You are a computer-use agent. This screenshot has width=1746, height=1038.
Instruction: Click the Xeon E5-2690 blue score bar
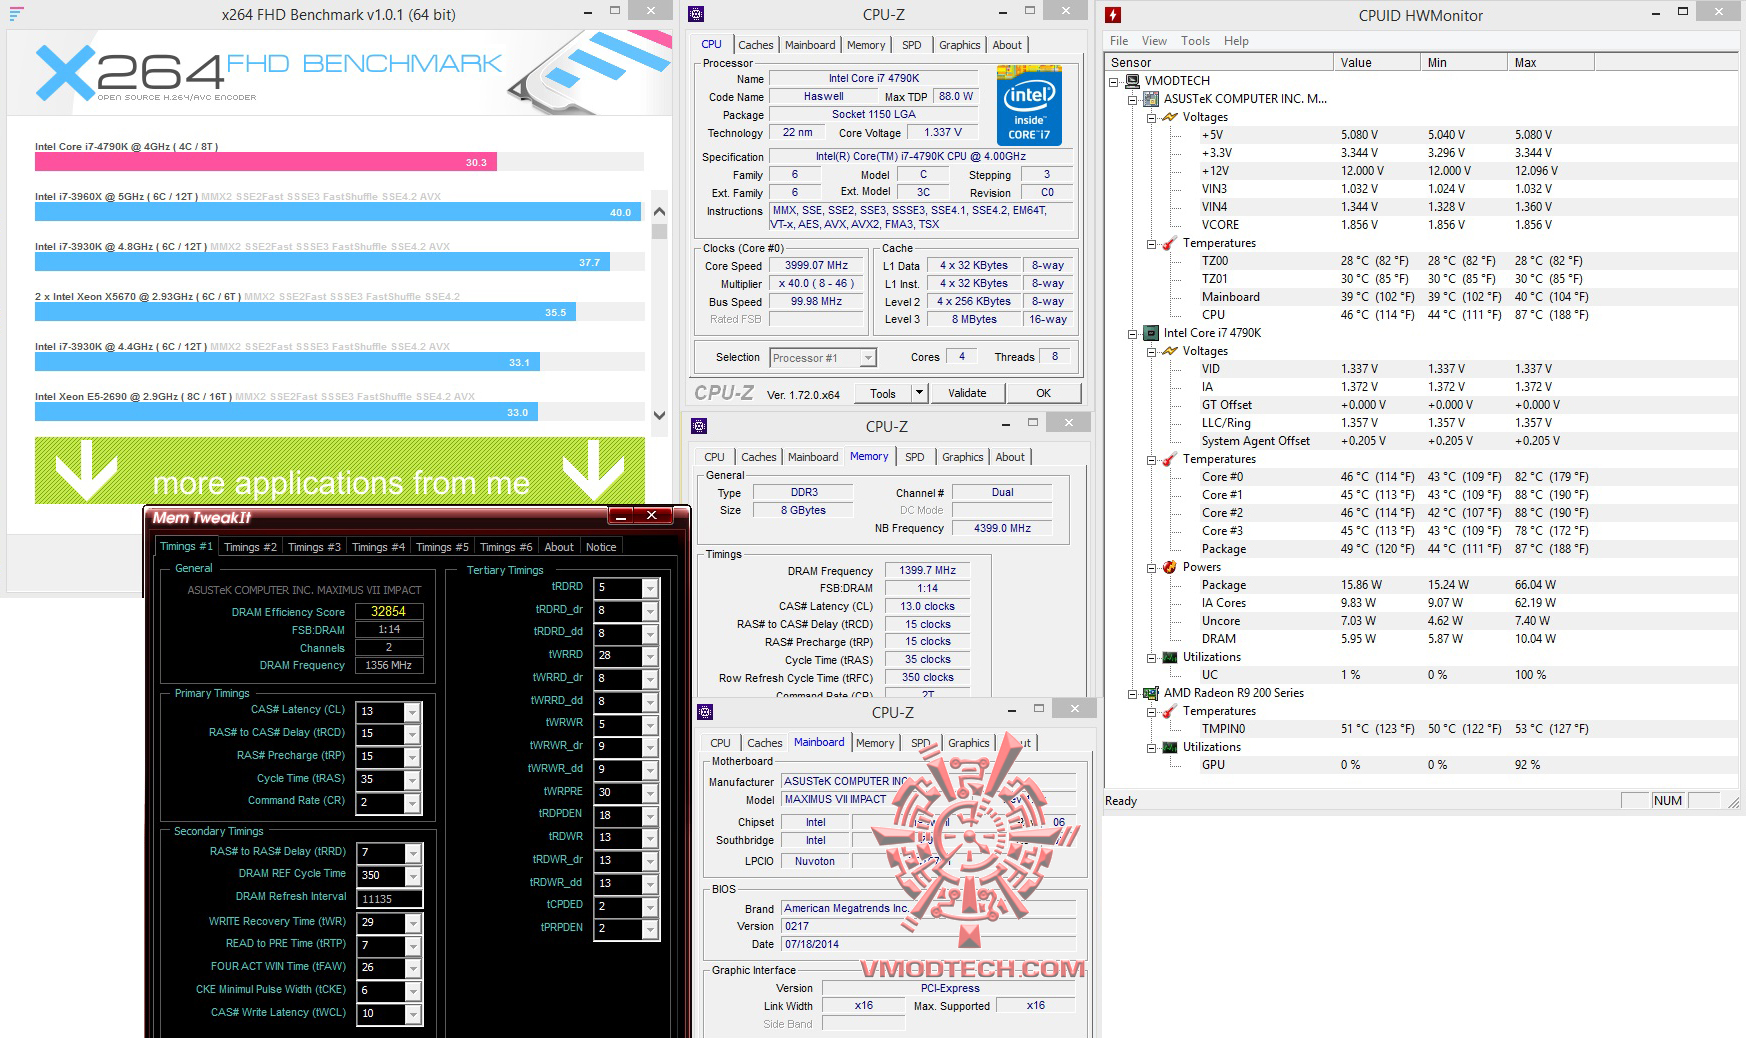(x=286, y=412)
